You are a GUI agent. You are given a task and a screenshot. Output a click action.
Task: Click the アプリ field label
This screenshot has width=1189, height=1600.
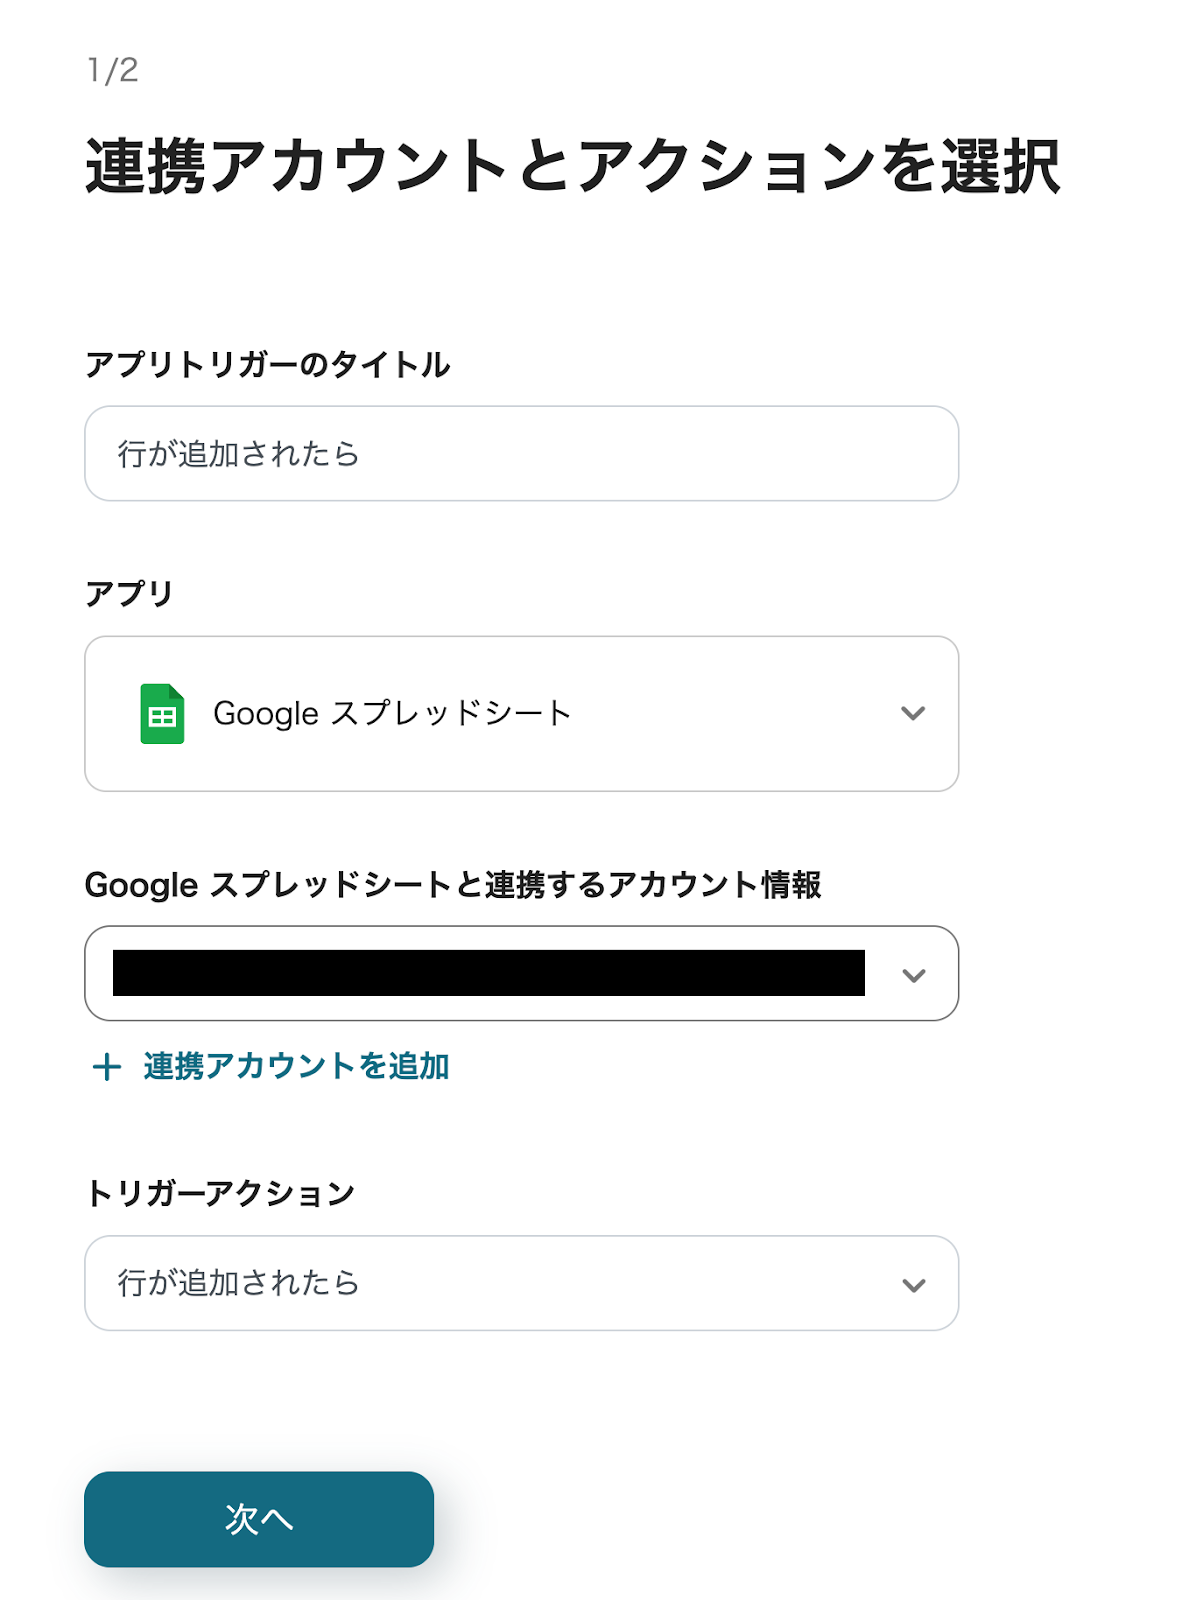point(130,594)
